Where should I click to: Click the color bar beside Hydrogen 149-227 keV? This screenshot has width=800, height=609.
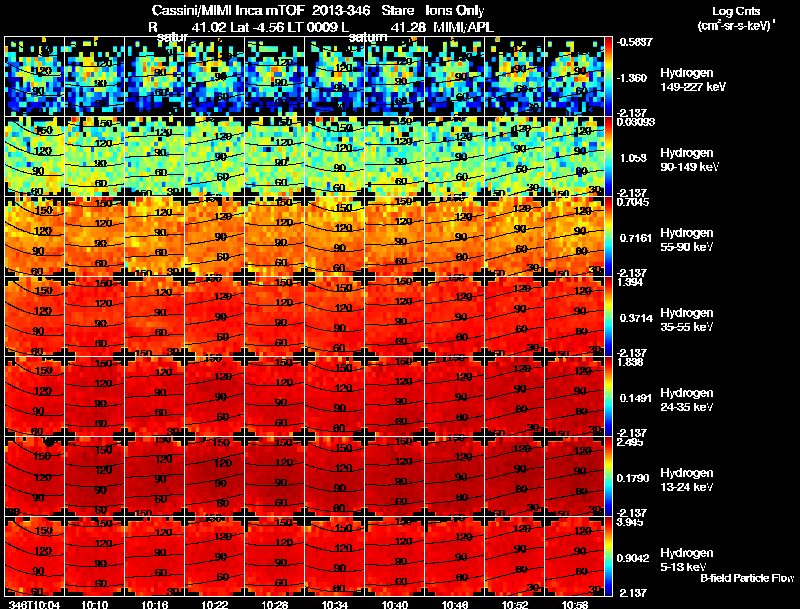pos(609,77)
